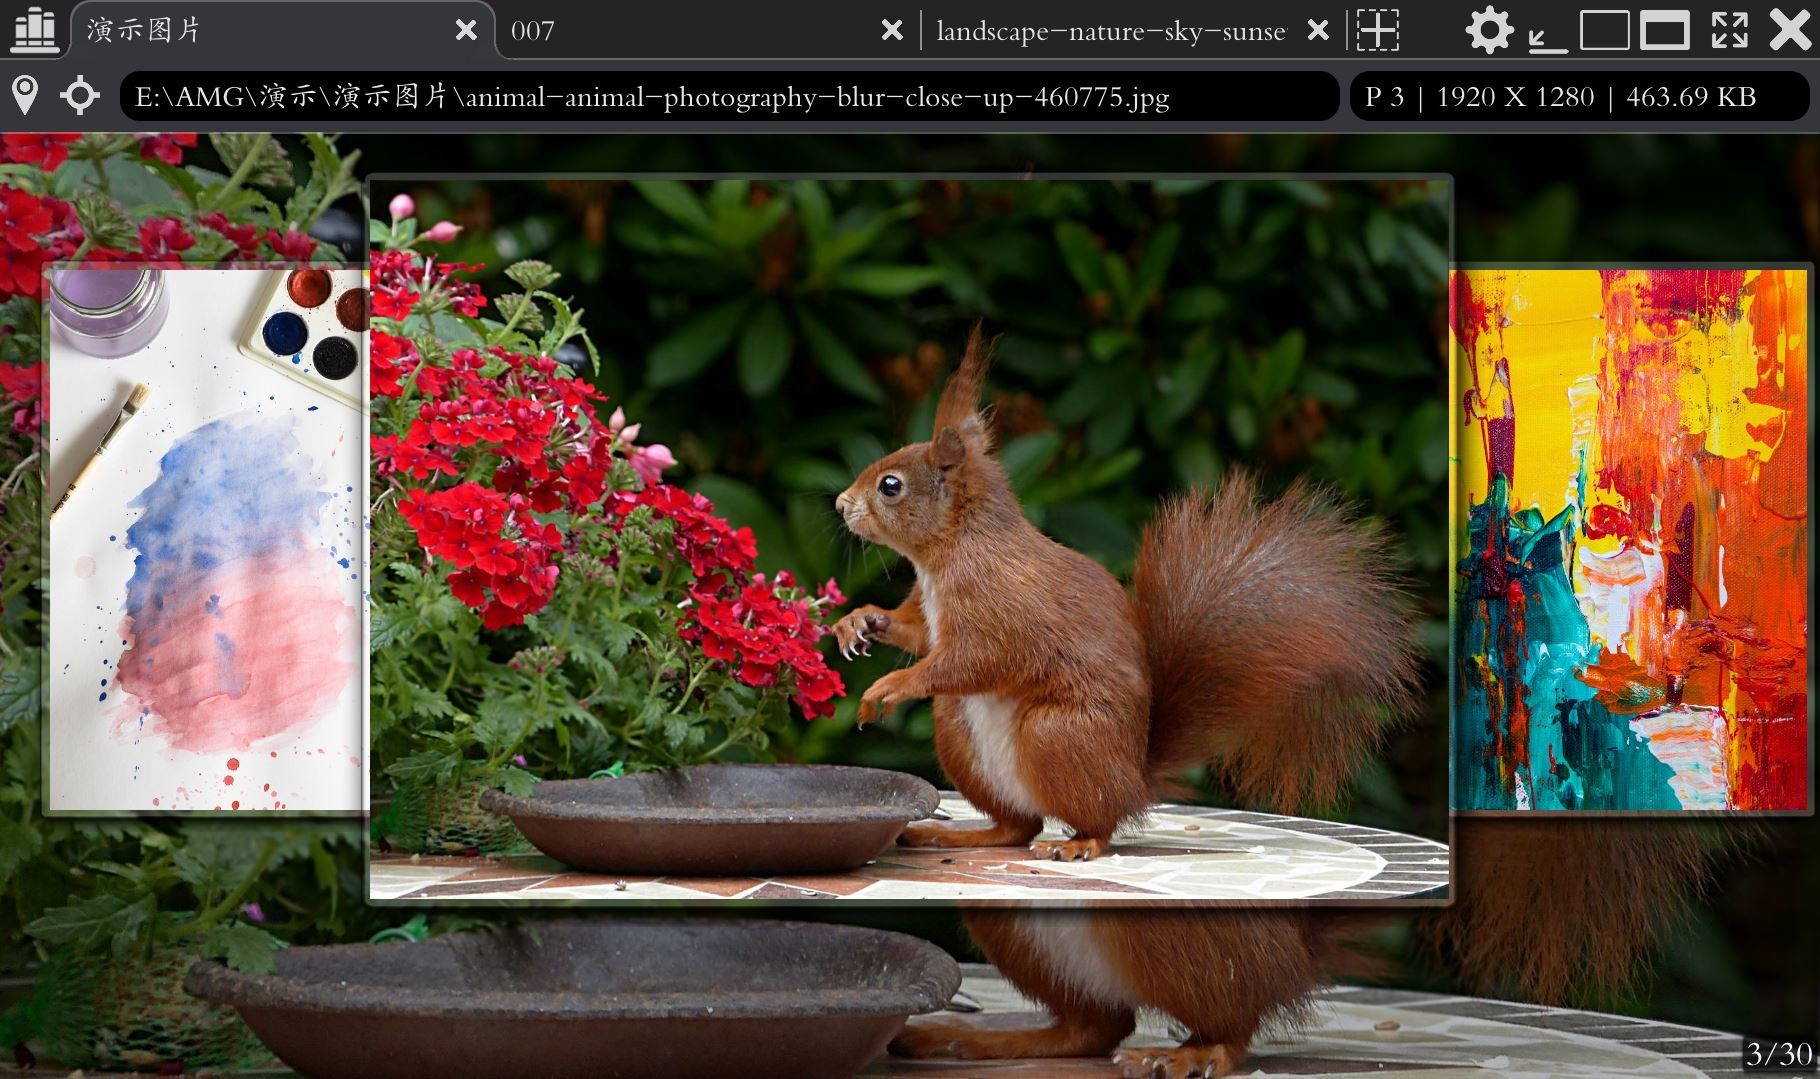Screen dimensions: 1820x1079
Task: Switch to the 007 tab
Action: (x=600, y=30)
